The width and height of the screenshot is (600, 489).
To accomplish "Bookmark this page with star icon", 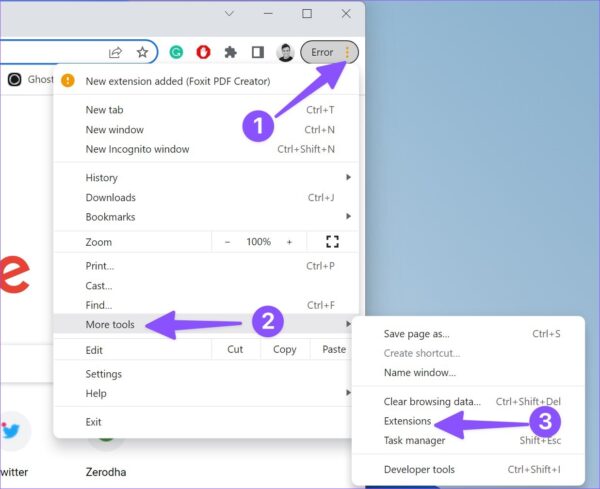I will 142,52.
